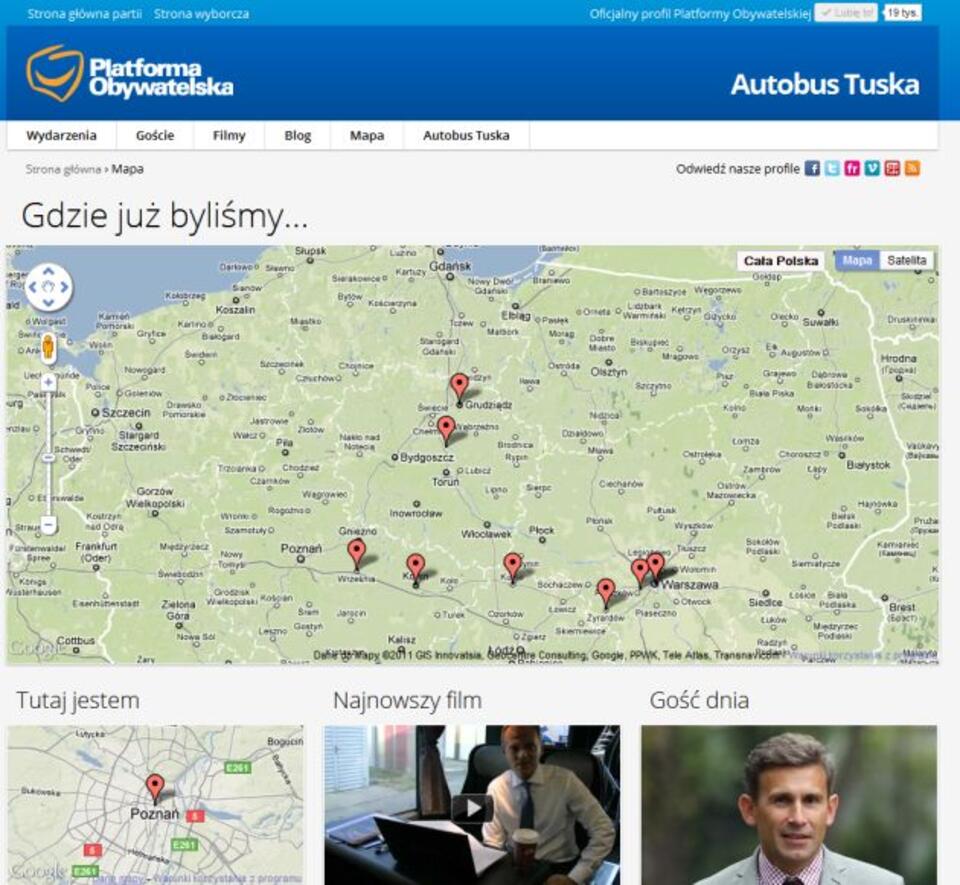The width and height of the screenshot is (960, 885).
Task: Play the Najnowszy film video
Action: tap(472, 808)
